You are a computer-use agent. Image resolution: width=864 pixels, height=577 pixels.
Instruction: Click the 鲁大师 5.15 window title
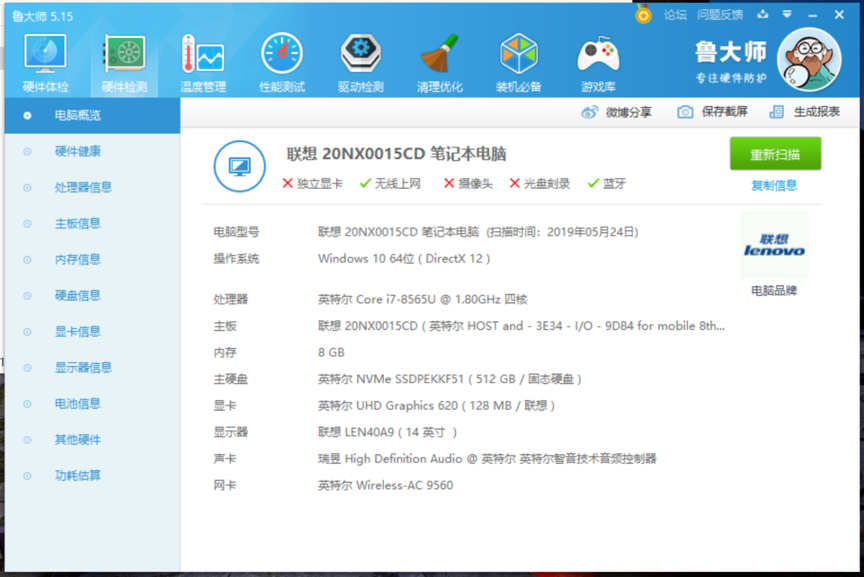click(42, 16)
